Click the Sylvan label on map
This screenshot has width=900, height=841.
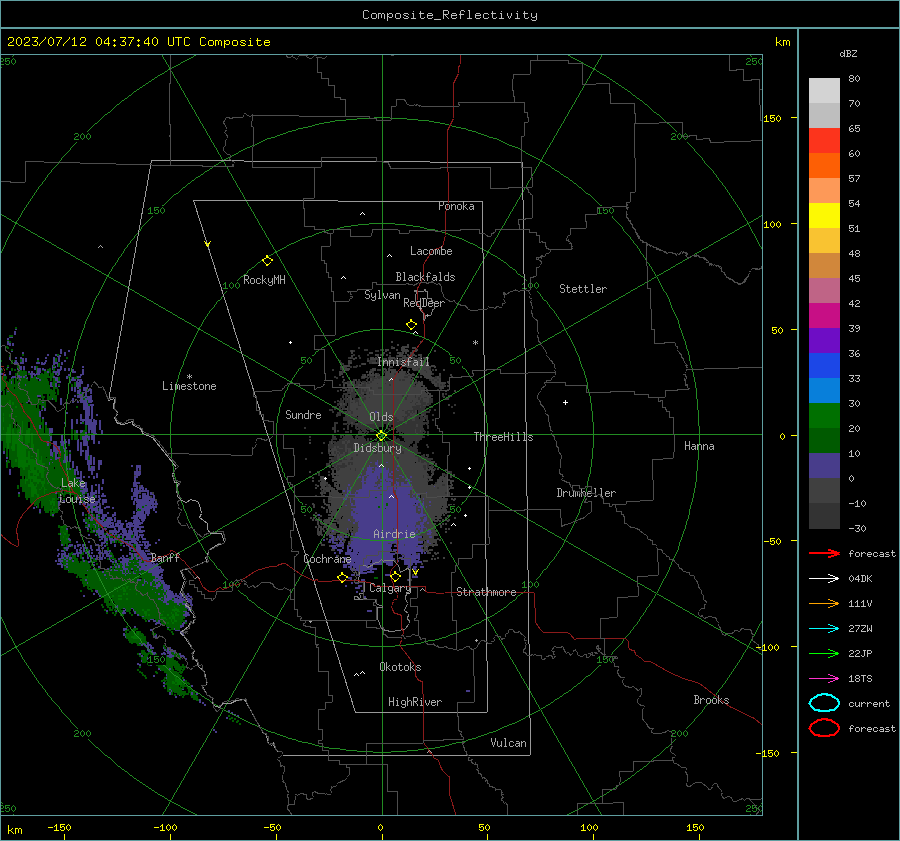382,295
